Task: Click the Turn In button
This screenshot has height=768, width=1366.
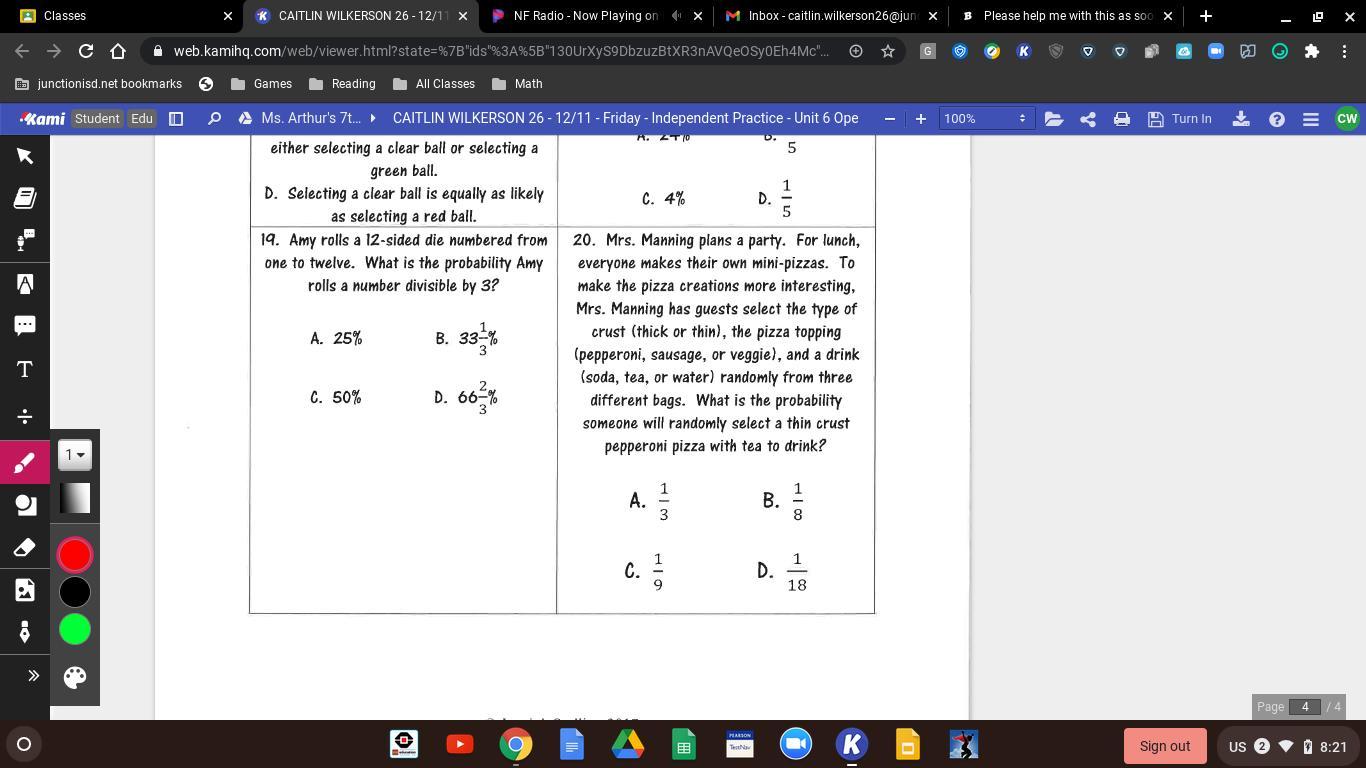Action: 1180,119
